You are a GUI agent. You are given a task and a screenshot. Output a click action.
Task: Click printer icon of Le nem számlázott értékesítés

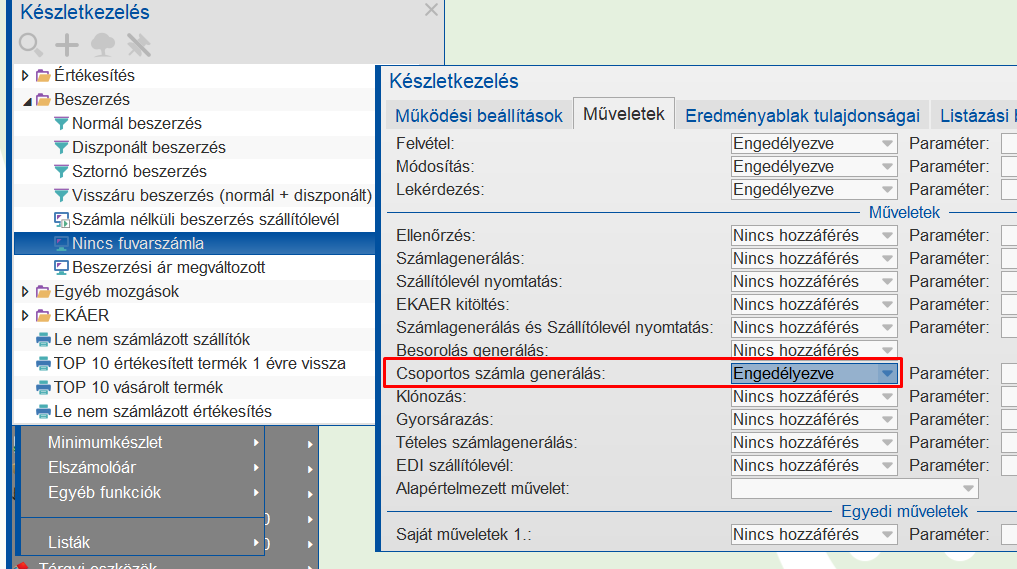point(43,411)
